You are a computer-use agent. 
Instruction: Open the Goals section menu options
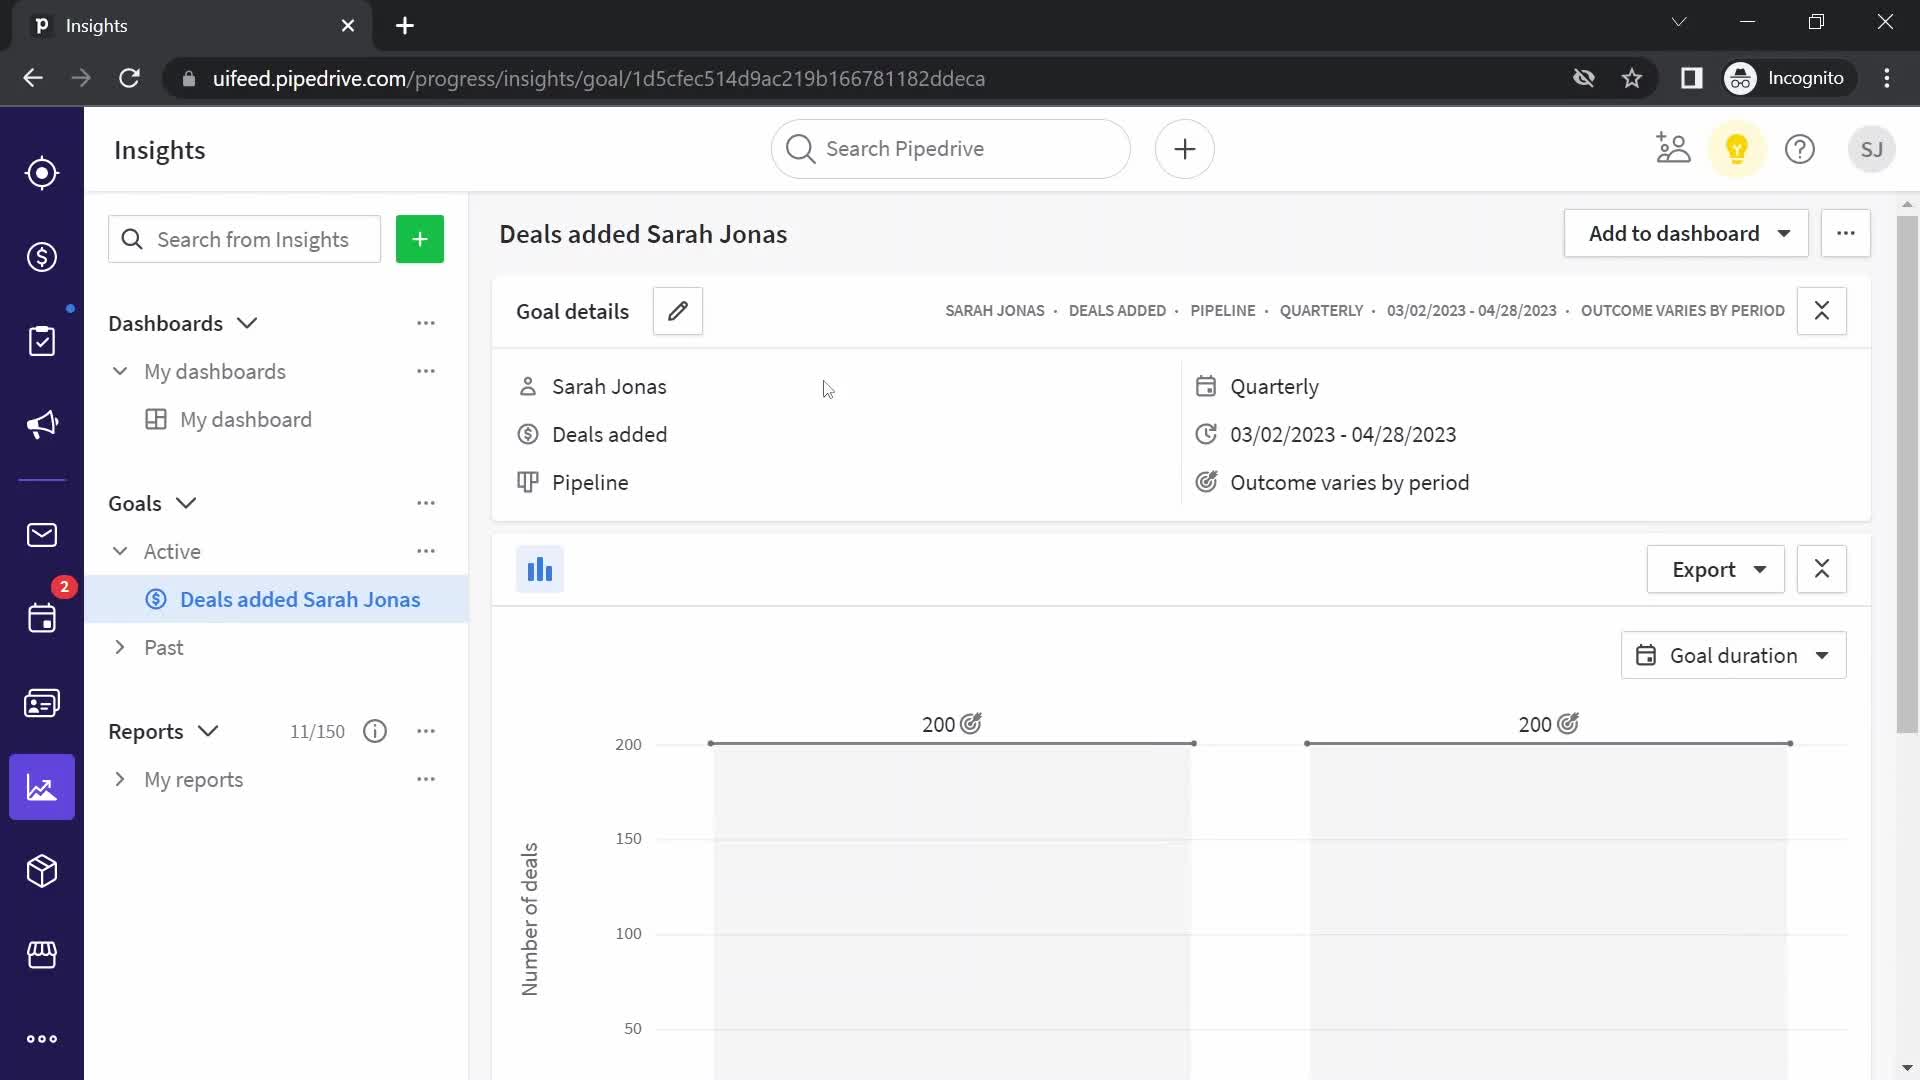coord(426,502)
